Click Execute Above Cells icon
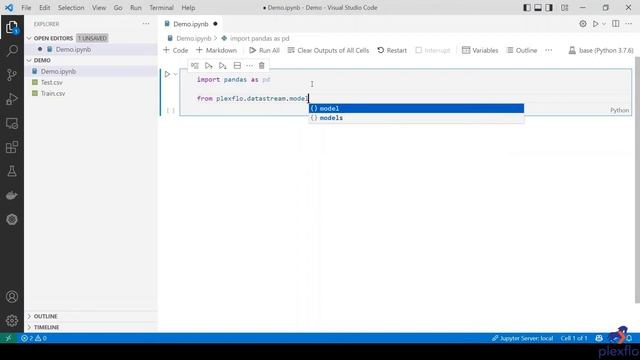The height and width of the screenshot is (360, 640). click(209, 66)
